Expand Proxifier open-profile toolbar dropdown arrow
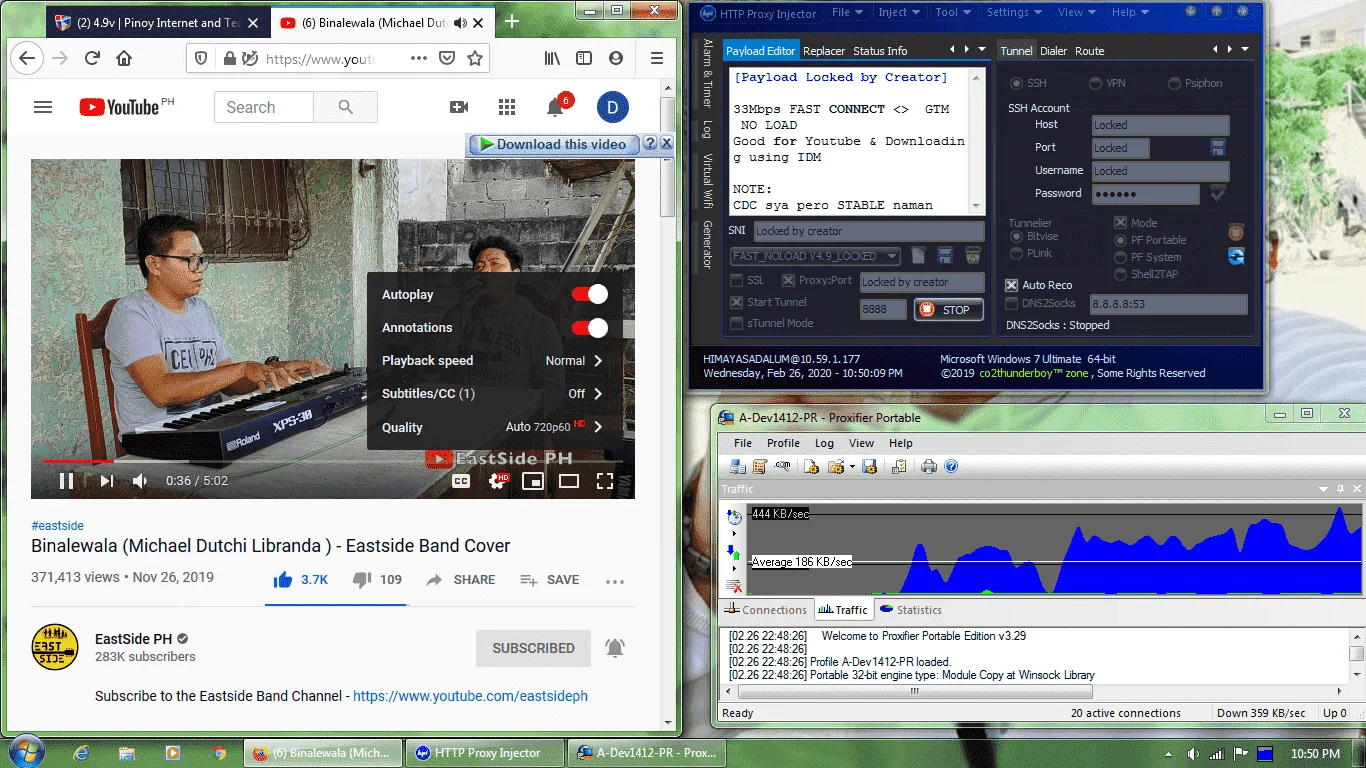Image resolution: width=1366 pixels, height=768 pixels. coord(852,466)
